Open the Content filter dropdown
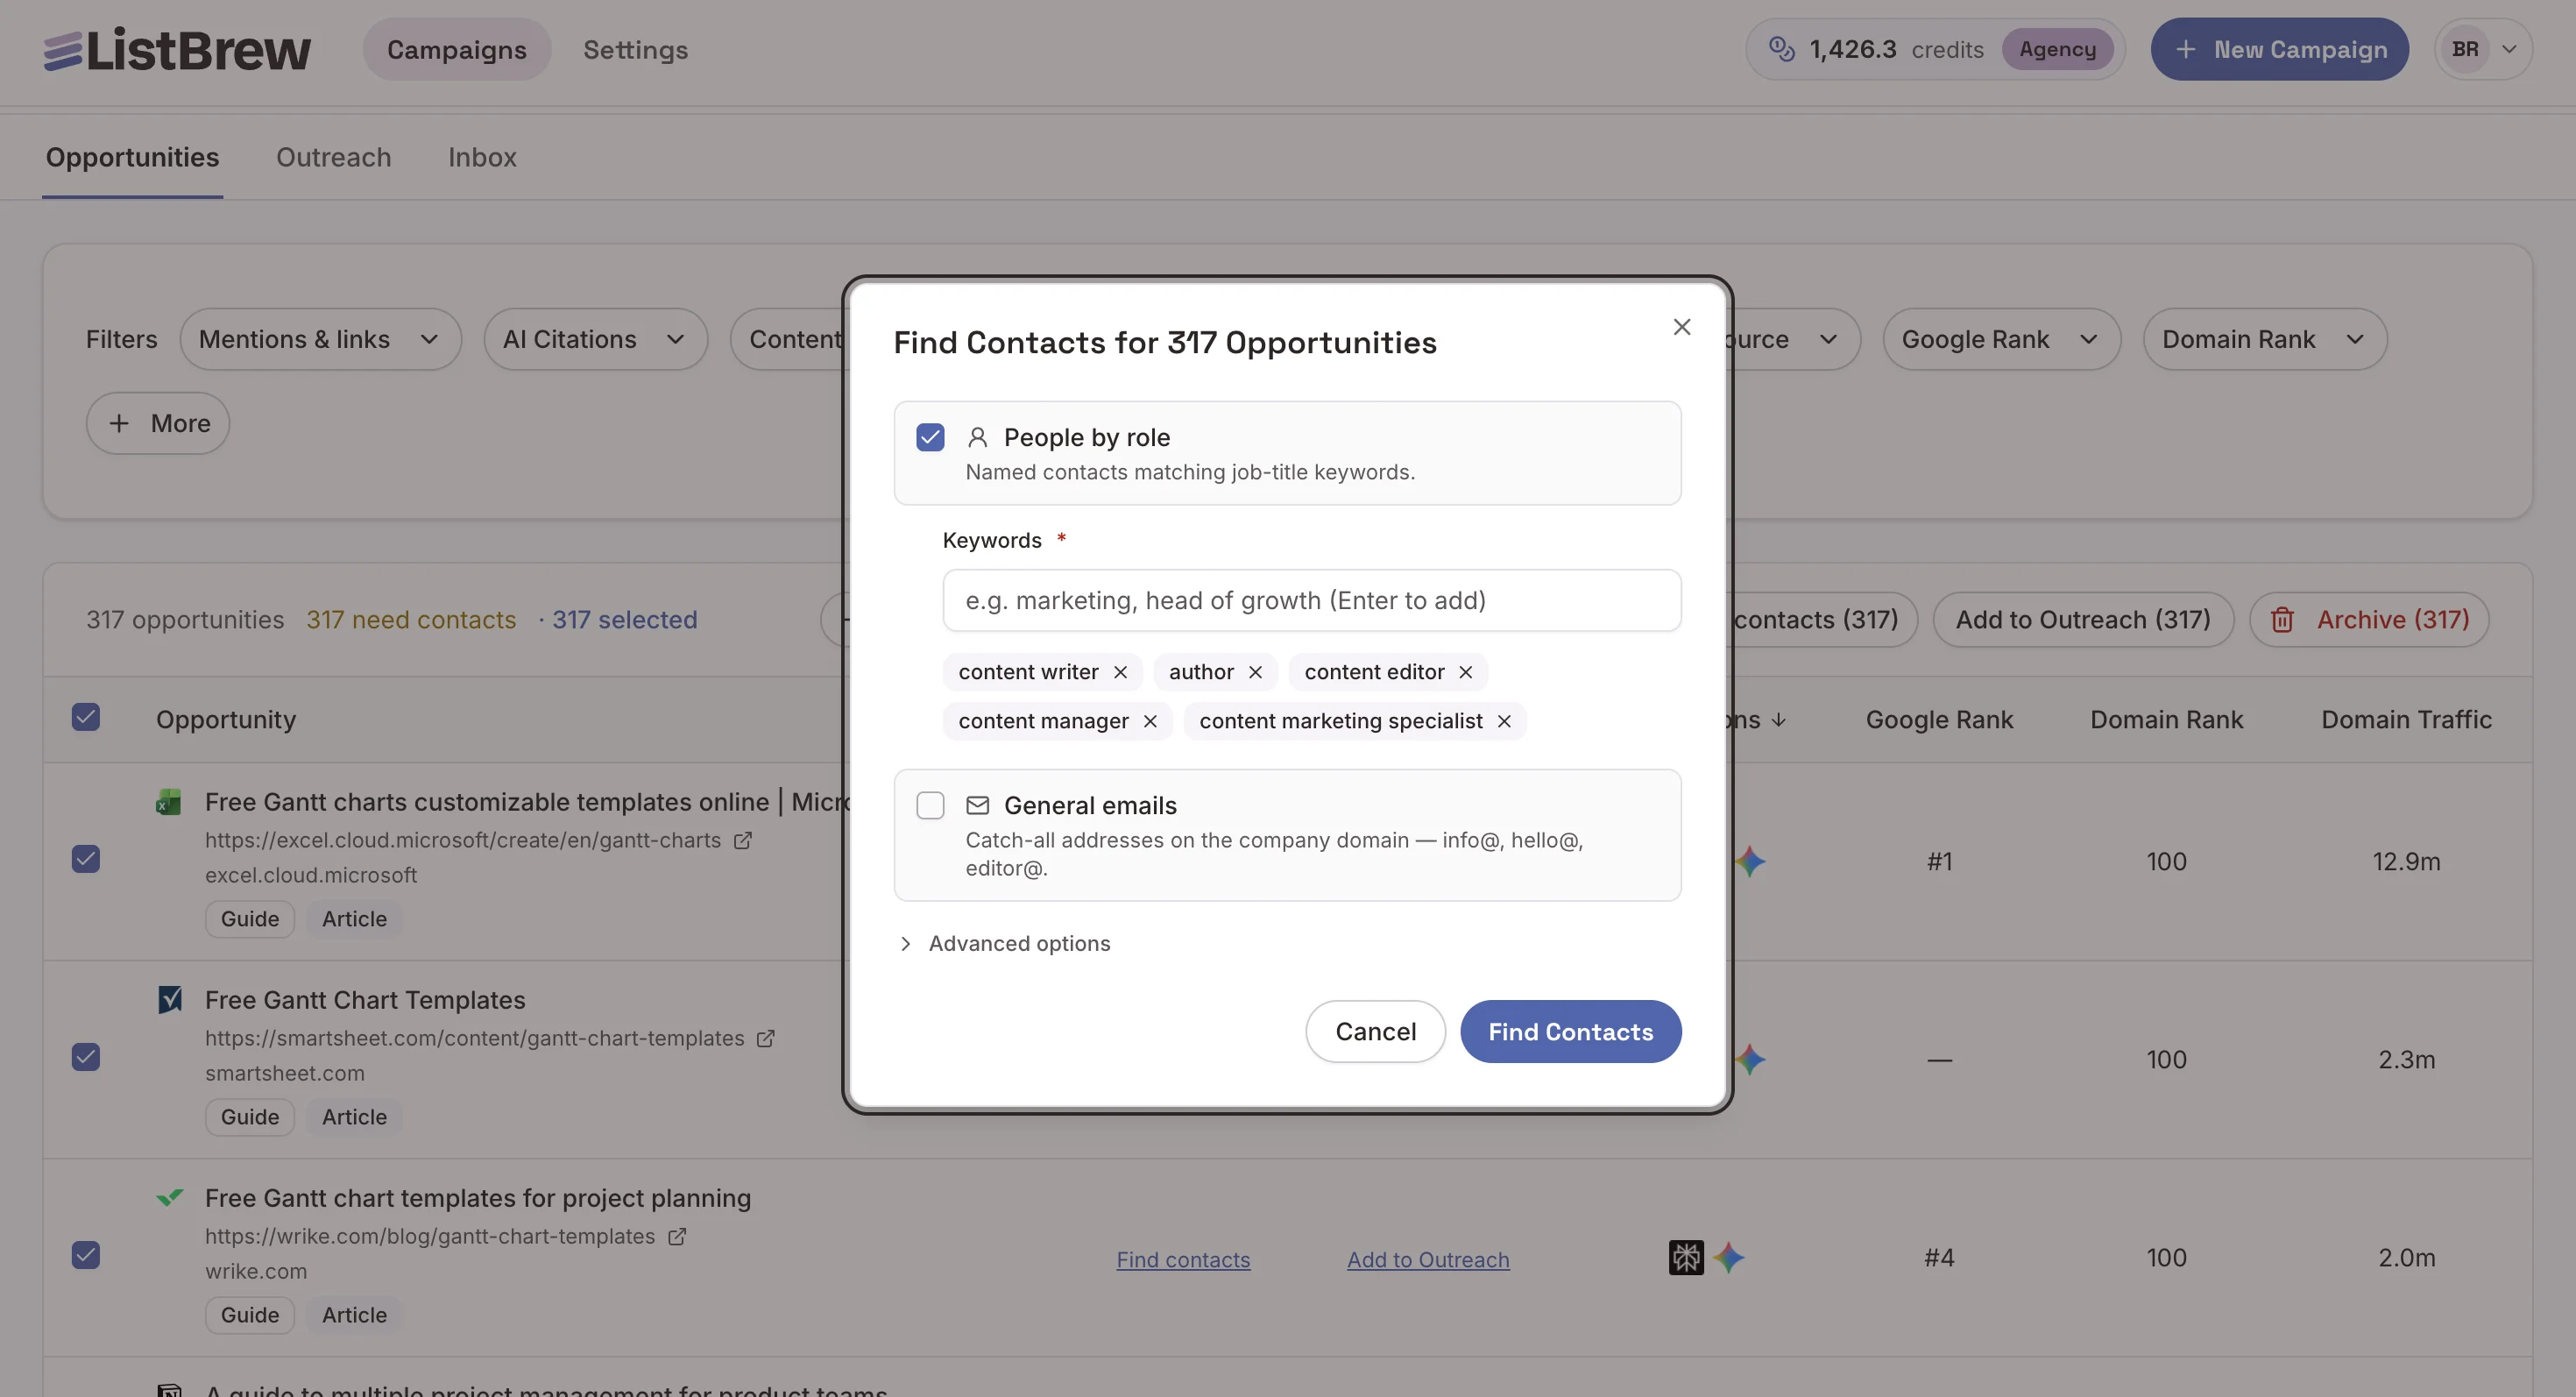Screen dimensions: 2576x1397 point(790,339)
